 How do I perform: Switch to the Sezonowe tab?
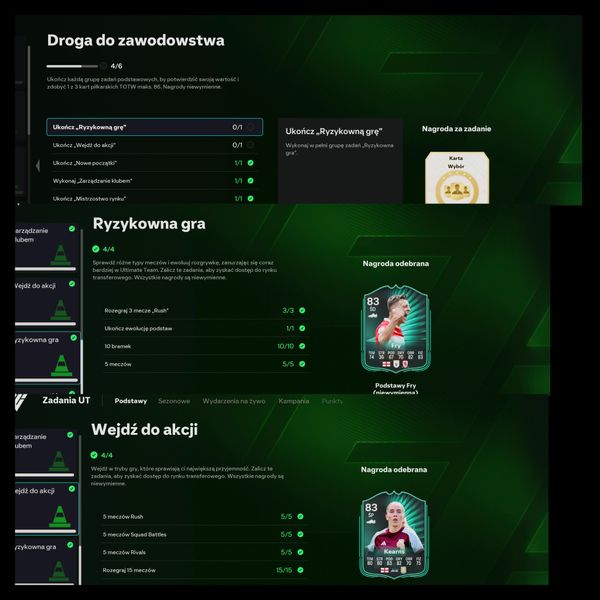coord(174,401)
